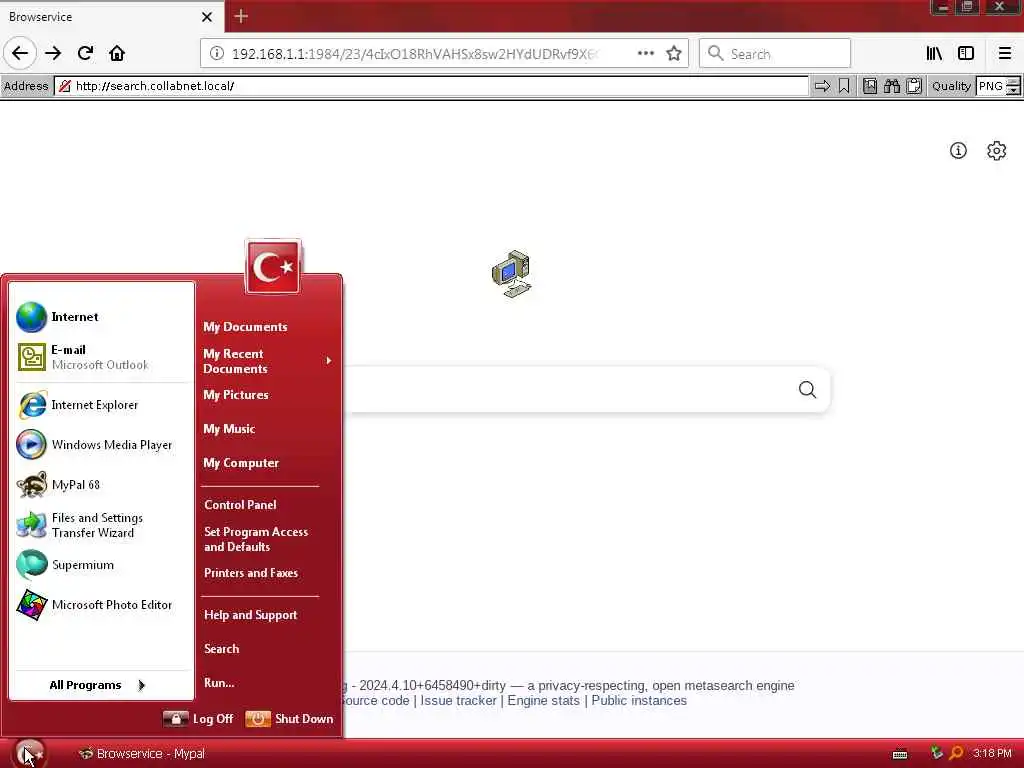Click the 3:18 PM clock
Viewport: 1024px width, 768px height.
(x=992, y=754)
